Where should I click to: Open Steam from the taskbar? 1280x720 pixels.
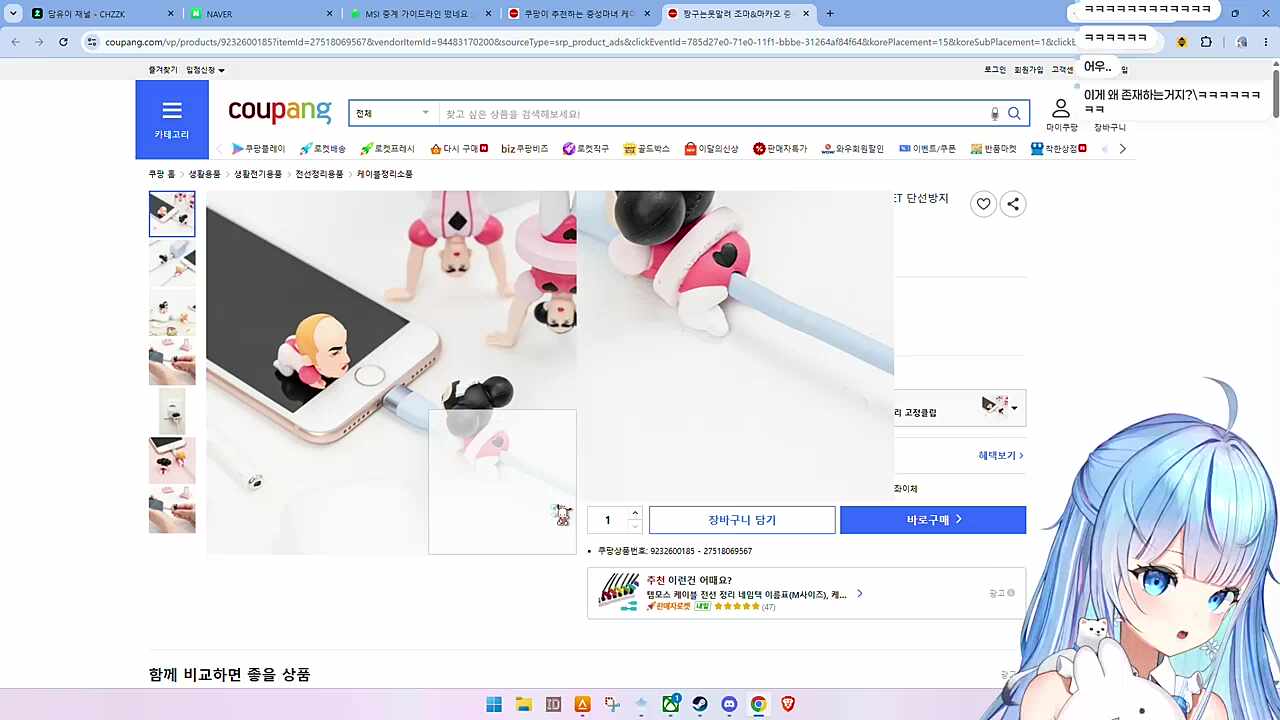click(x=700, y=704)
